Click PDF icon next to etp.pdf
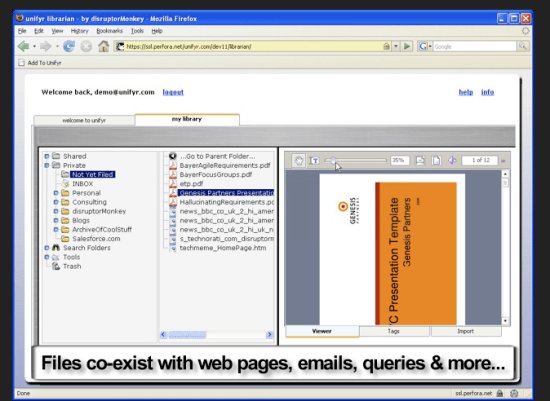This screenshot has height=401, width=550. [x=173, y=183]
